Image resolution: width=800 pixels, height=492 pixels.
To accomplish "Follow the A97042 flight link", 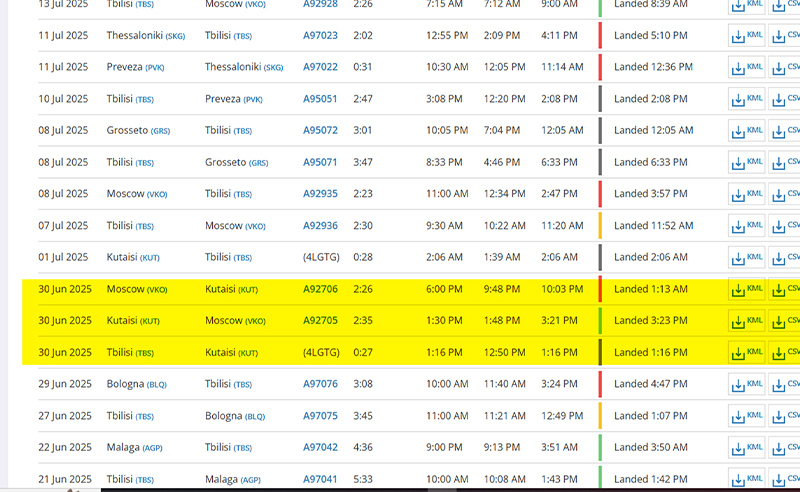I will (320, 448).
